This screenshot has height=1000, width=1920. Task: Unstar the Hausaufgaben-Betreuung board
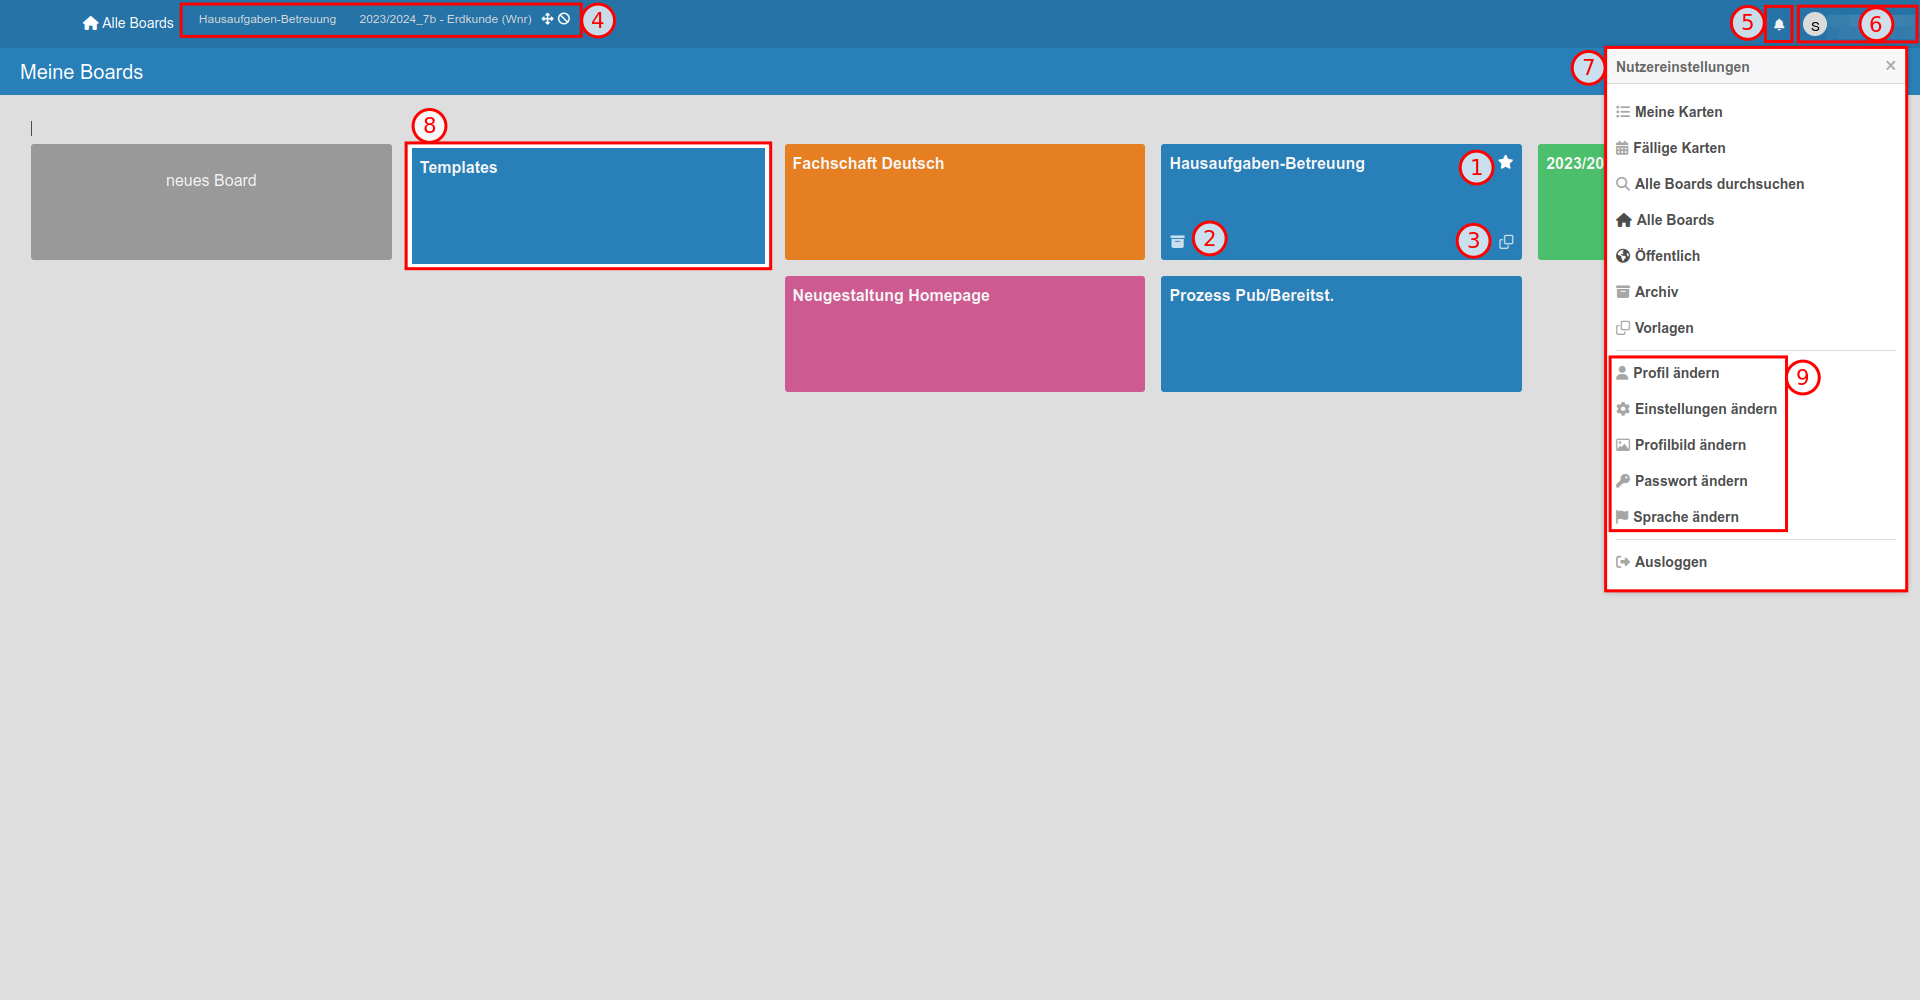tap(1505, 163)
